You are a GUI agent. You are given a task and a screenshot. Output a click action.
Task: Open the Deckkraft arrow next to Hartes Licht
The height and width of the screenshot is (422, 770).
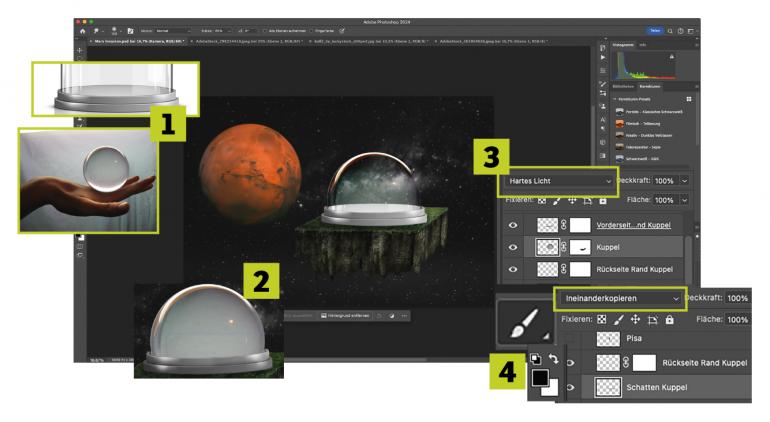click(685, 181)
